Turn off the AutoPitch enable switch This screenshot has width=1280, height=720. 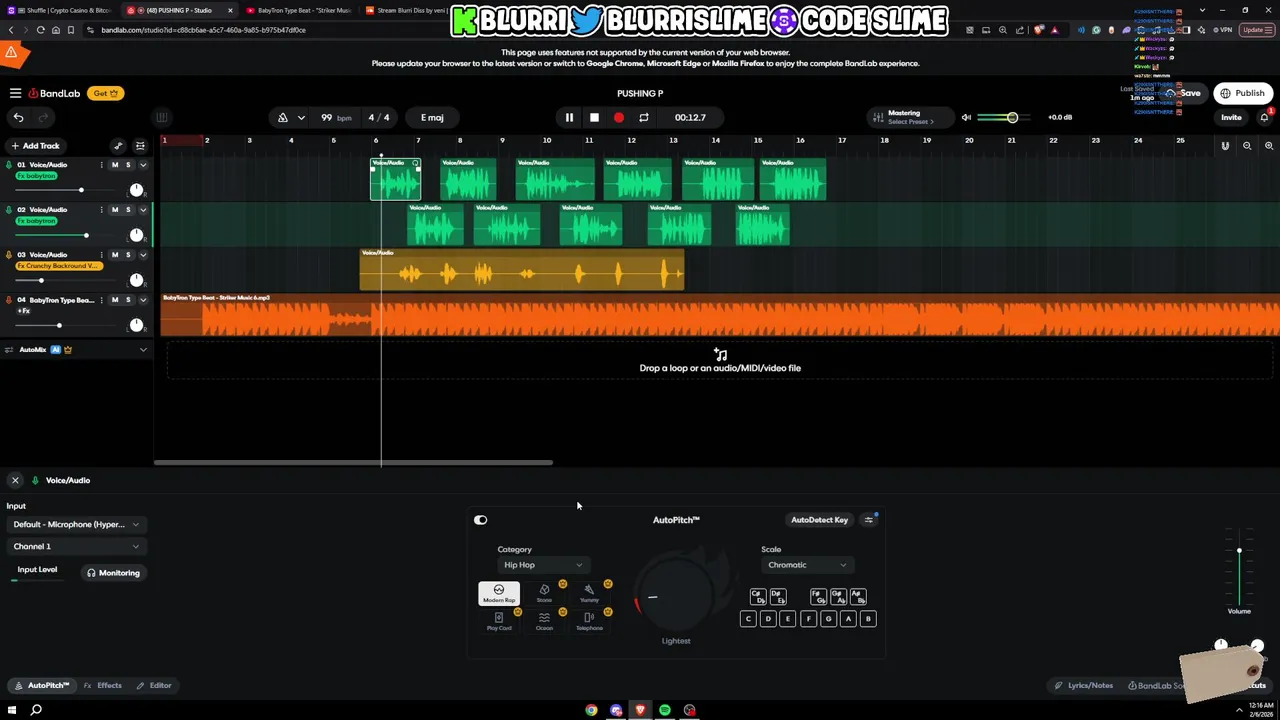coord(481,520)
